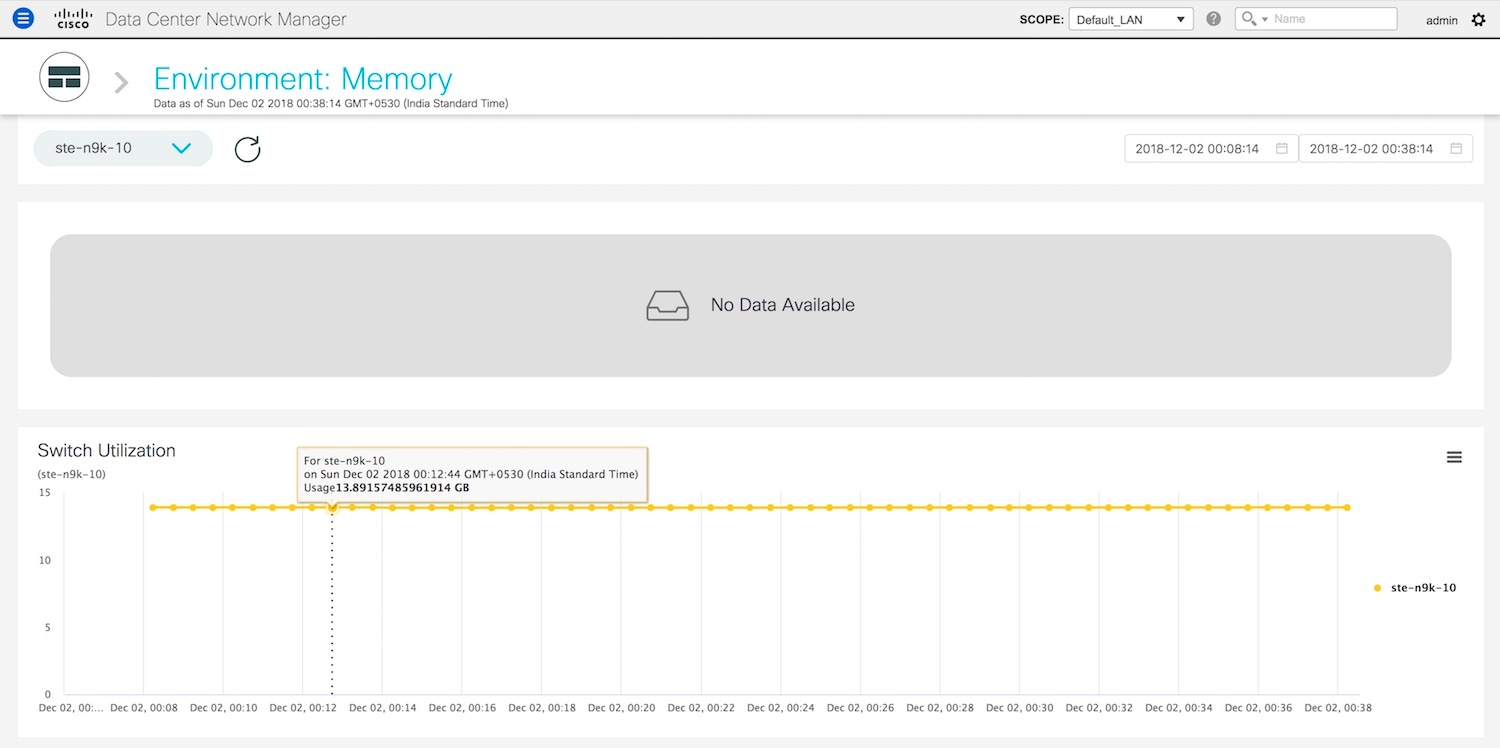Click the refresh icon beside switch selector

(247, 149)
